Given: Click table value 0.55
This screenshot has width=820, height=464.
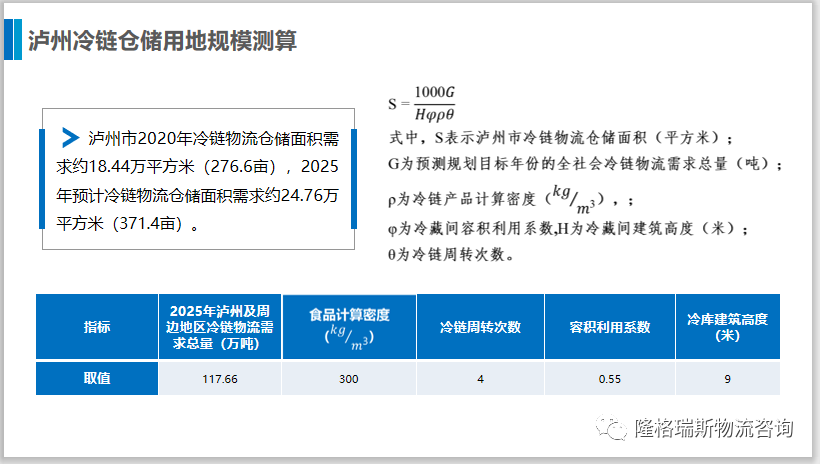Looking at the screenshot, I should (x=610, y=378).
